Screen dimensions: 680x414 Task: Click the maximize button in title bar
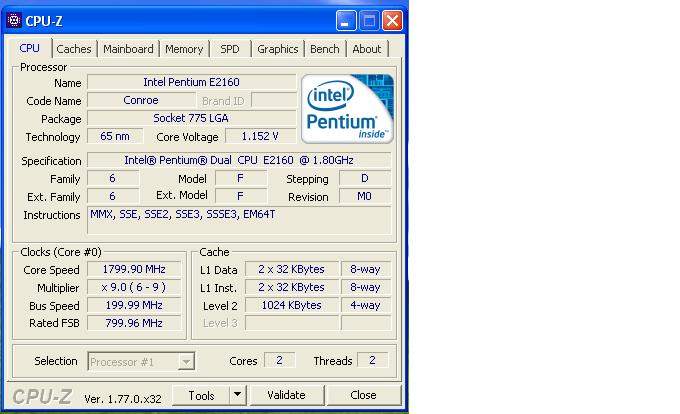coord(369,20)
